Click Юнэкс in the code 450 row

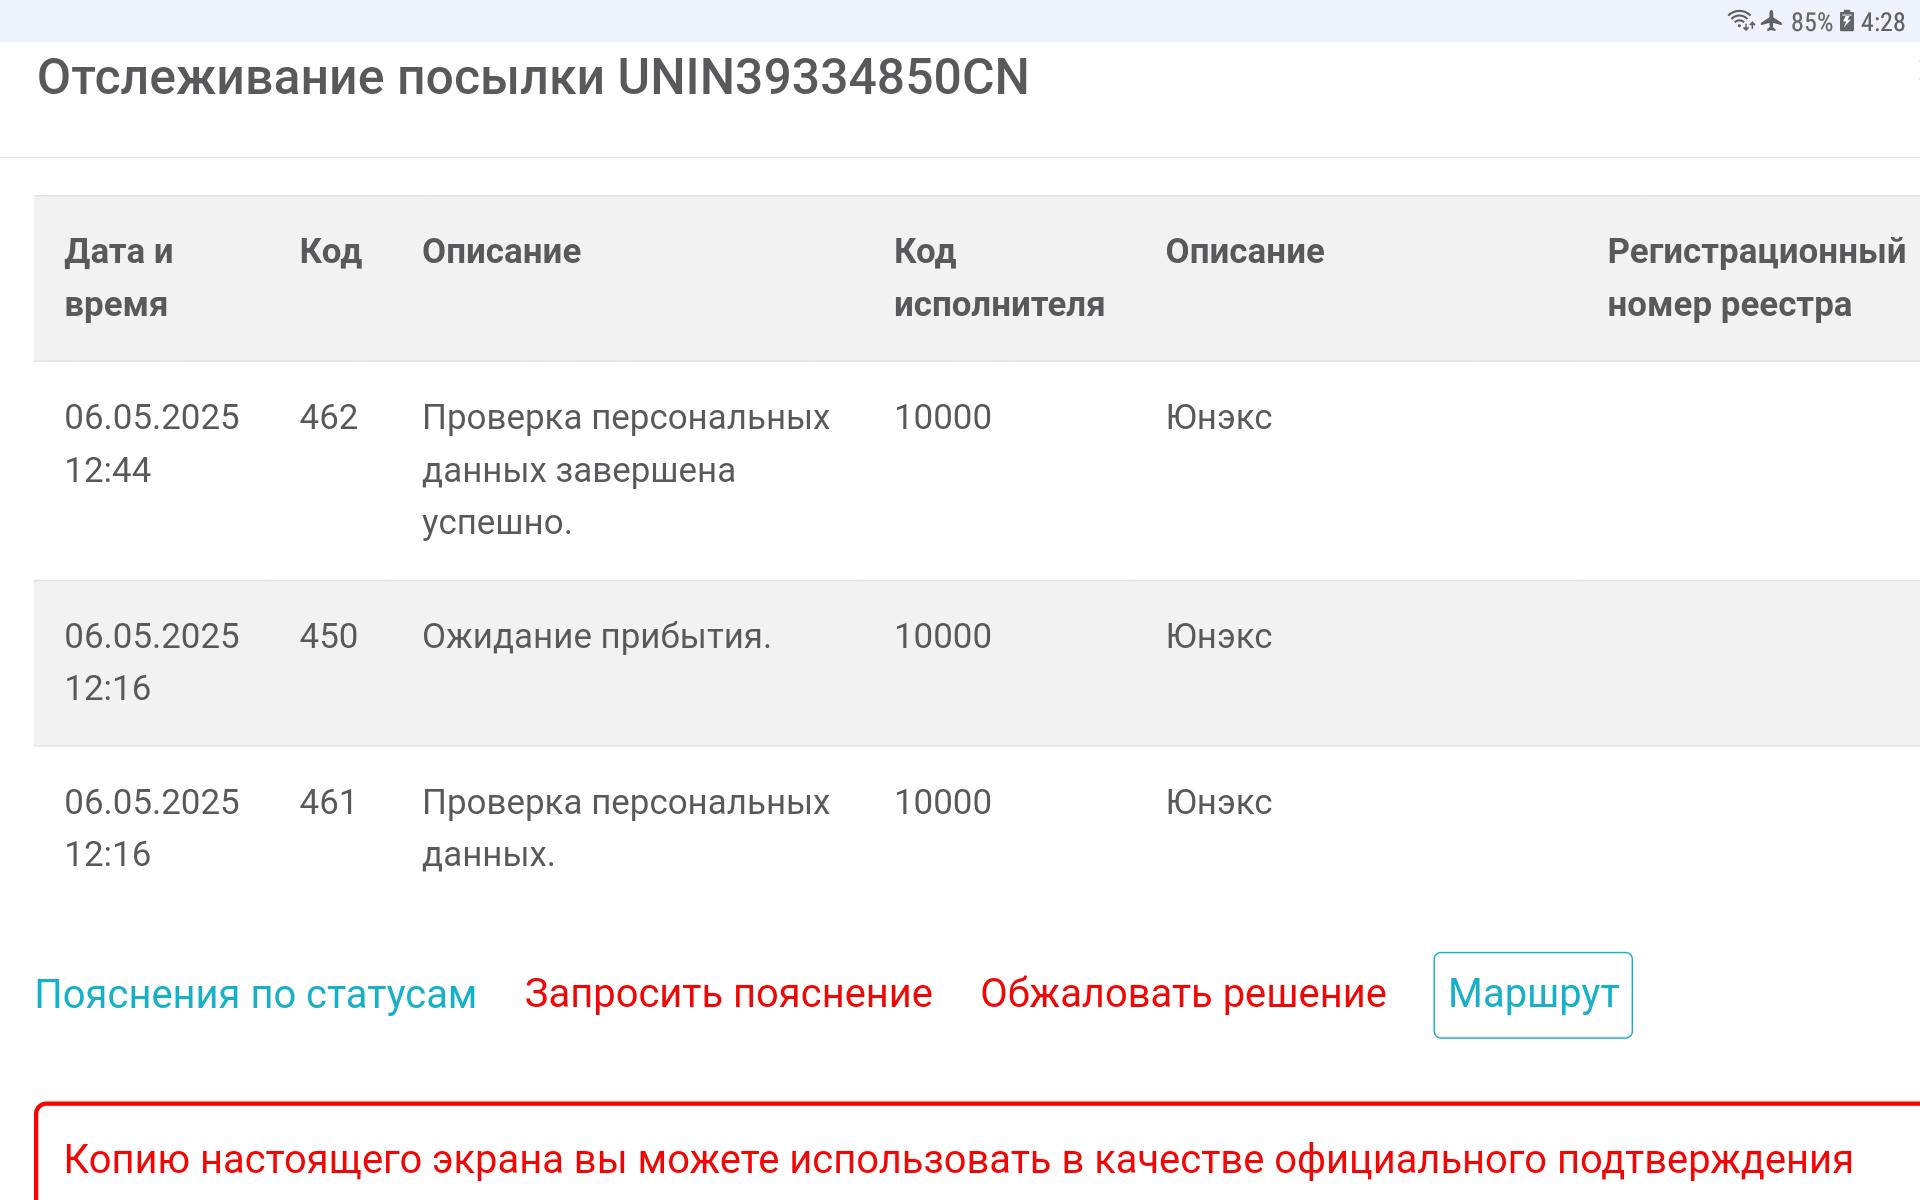point(1218,637)
